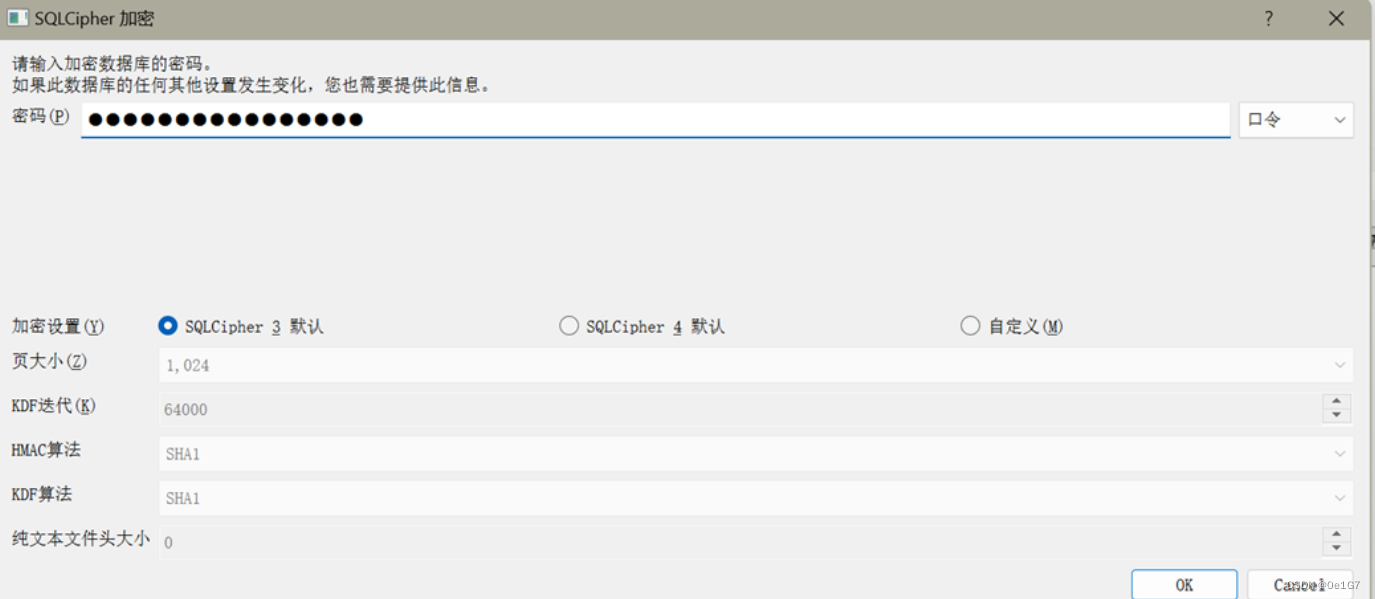
Task: Click the help question mark button
Action: tap(1269, 18)
